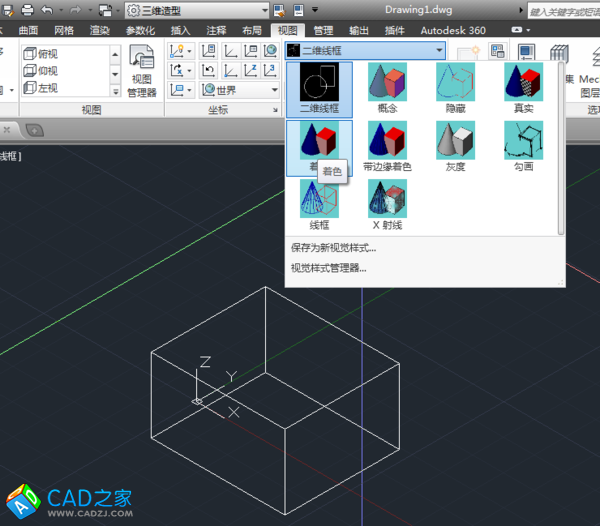Open 视图管理器 (View Manager)

pyautogui.click(x=143, y=72)
